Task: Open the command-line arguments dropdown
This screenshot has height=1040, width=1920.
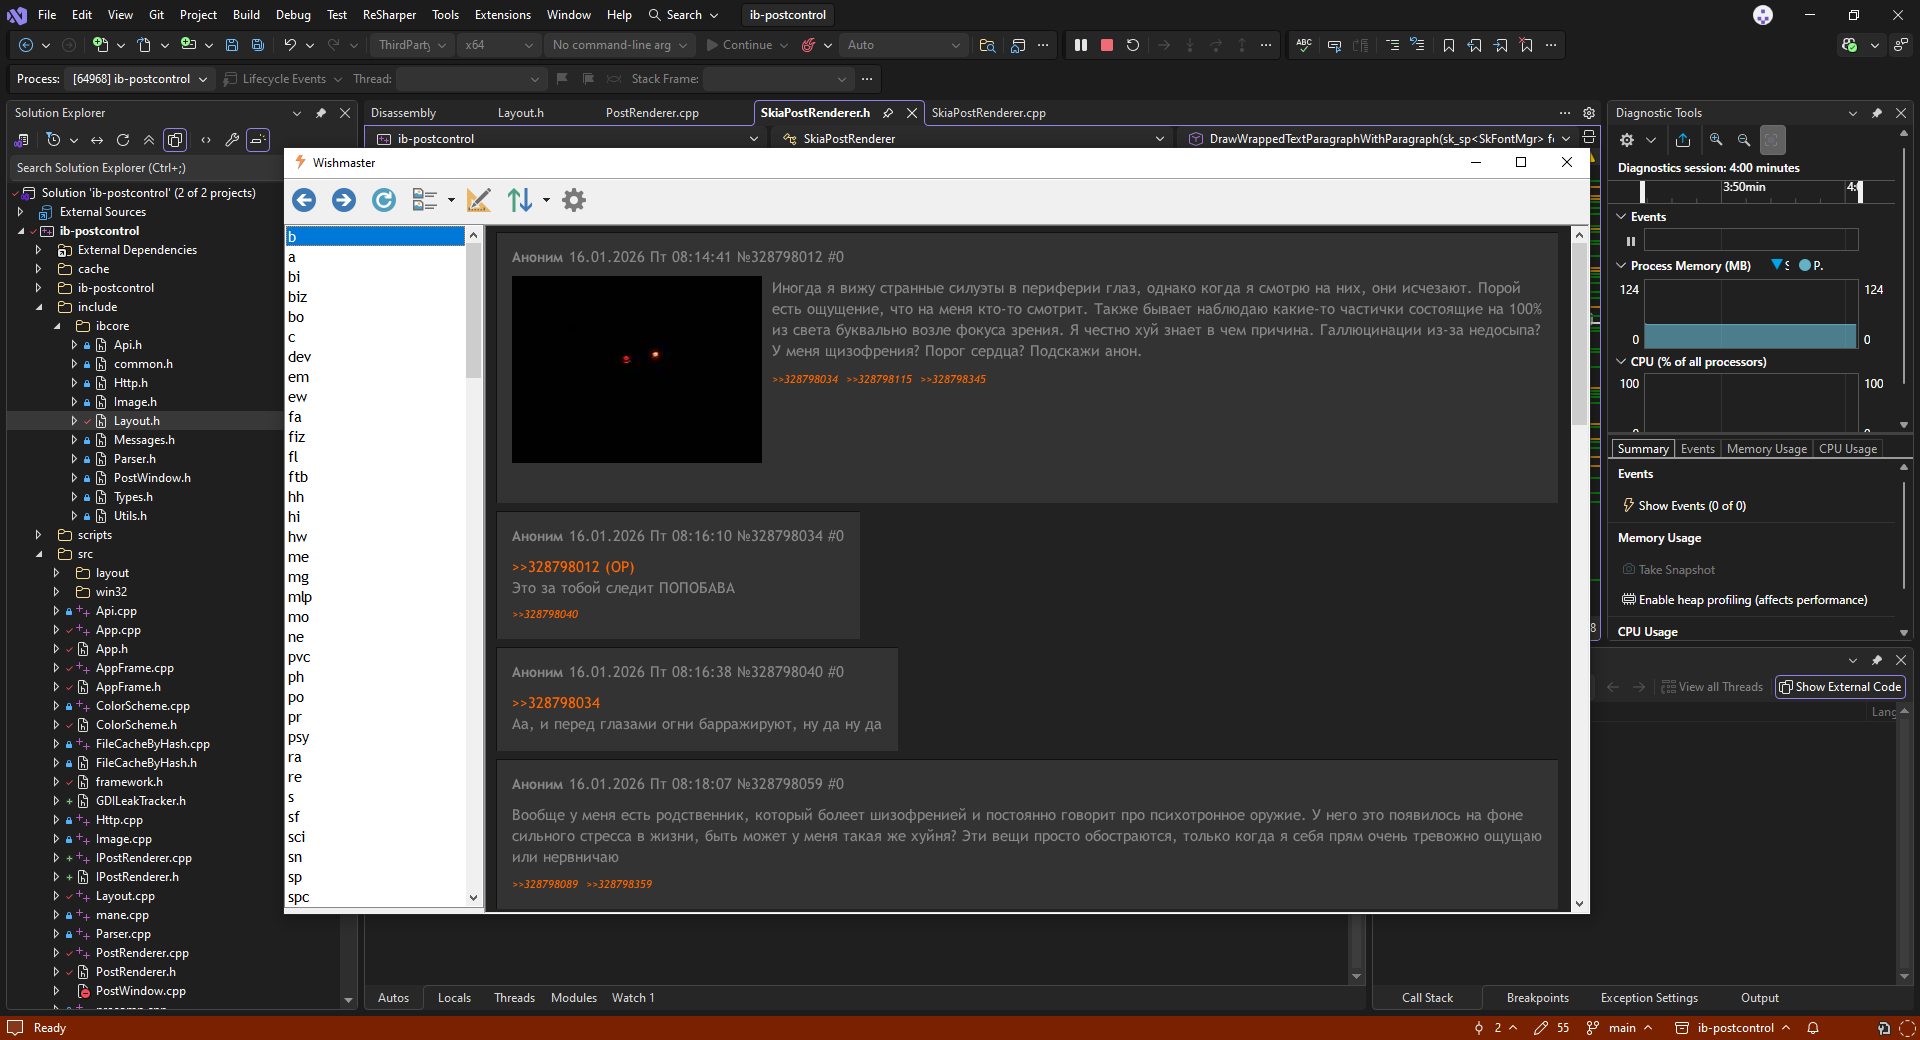Action: pyautogui.click(x=620, y=45)
